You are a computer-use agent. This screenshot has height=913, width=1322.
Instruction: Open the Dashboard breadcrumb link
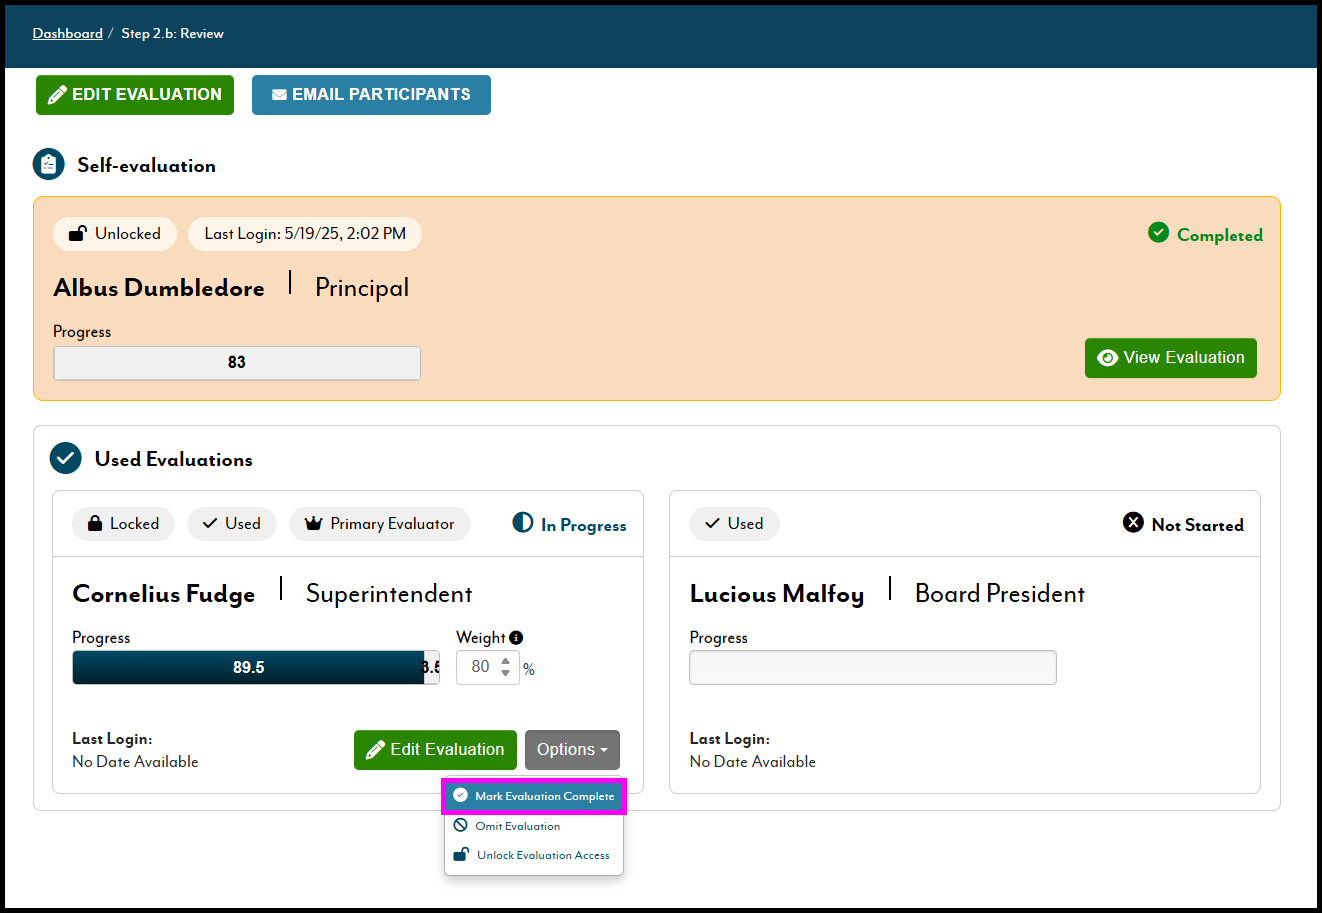[67, 33]
